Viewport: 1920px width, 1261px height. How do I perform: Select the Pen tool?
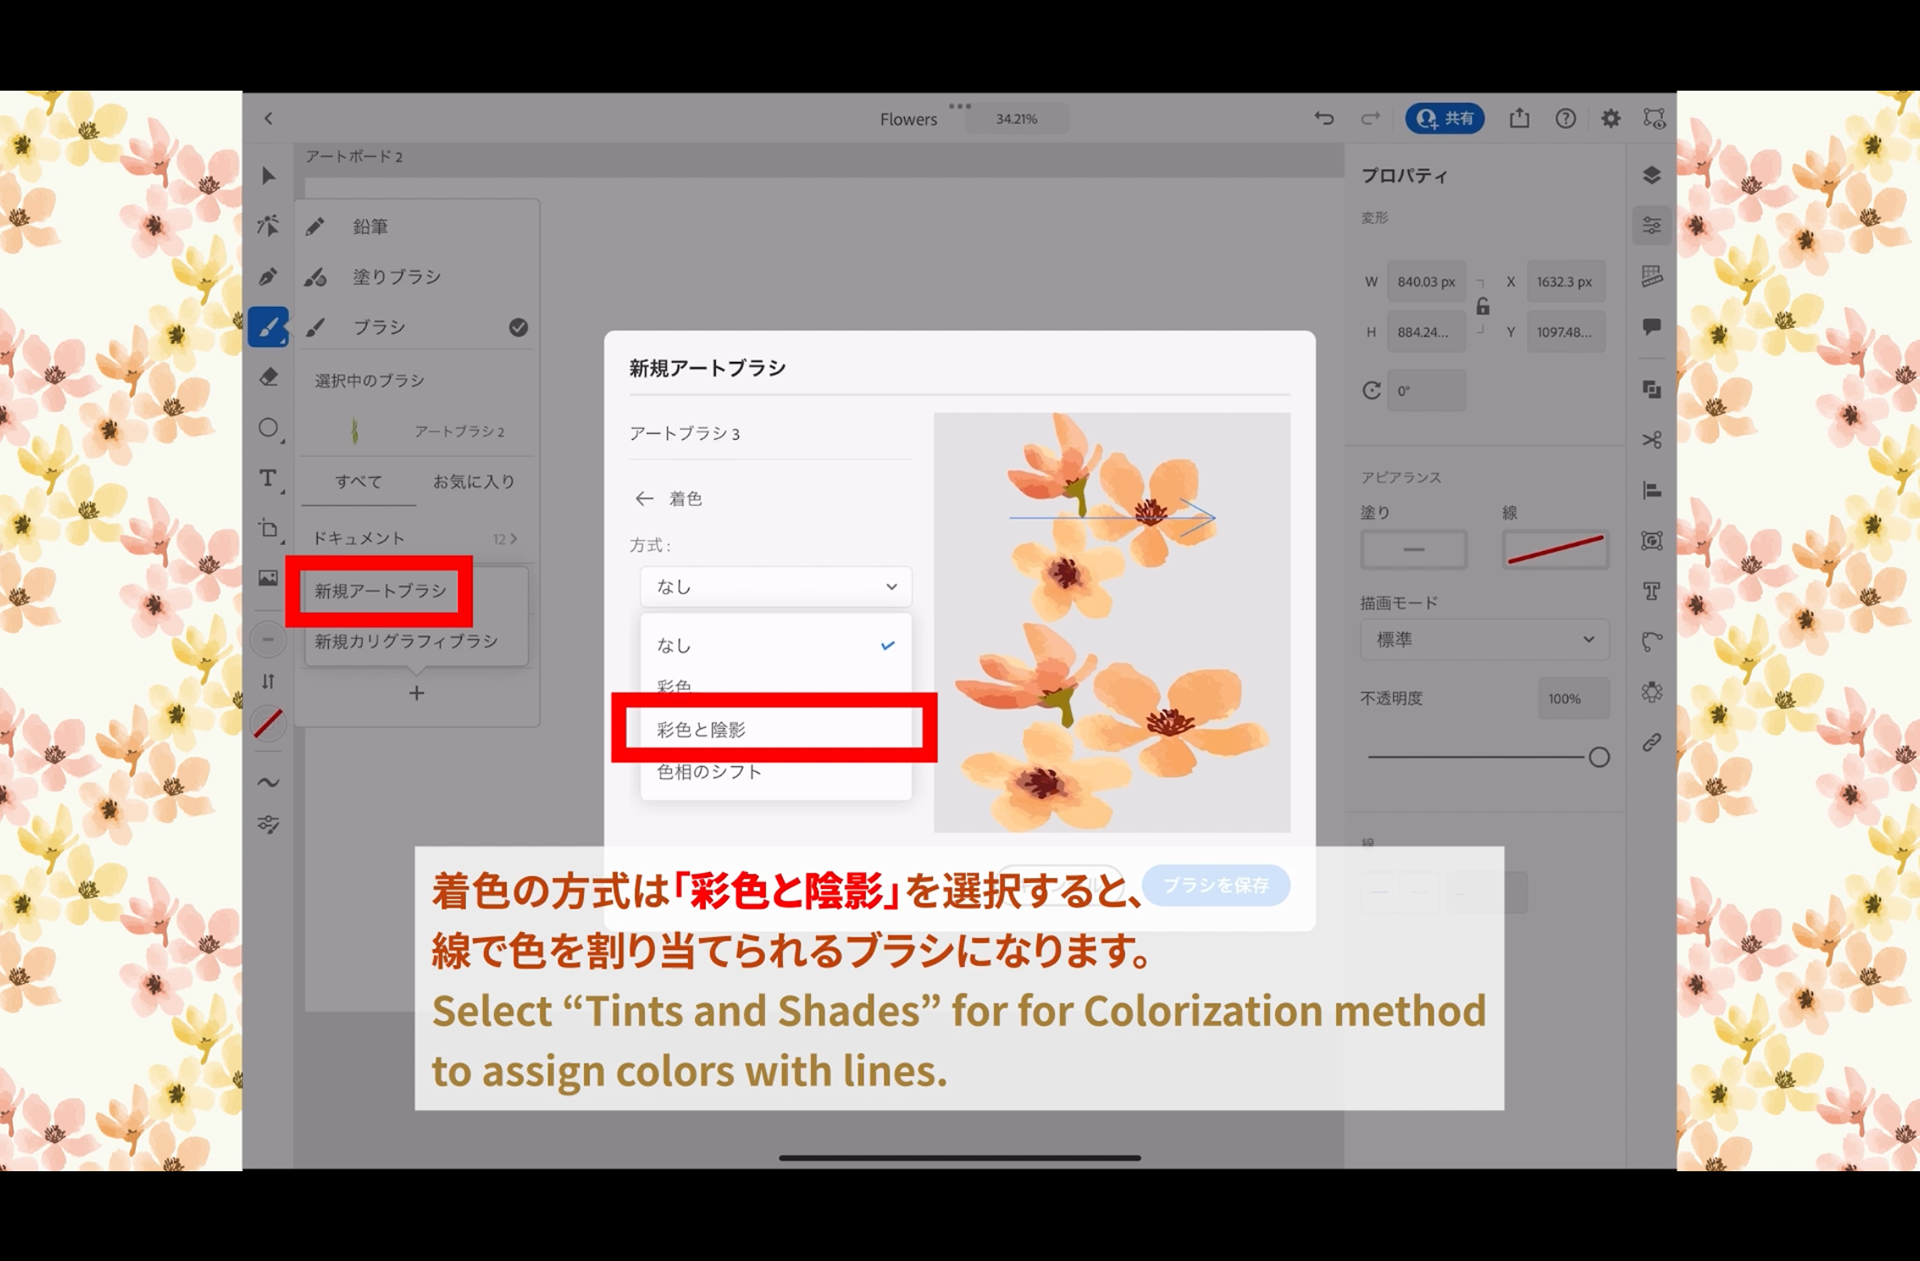point(268,277)
